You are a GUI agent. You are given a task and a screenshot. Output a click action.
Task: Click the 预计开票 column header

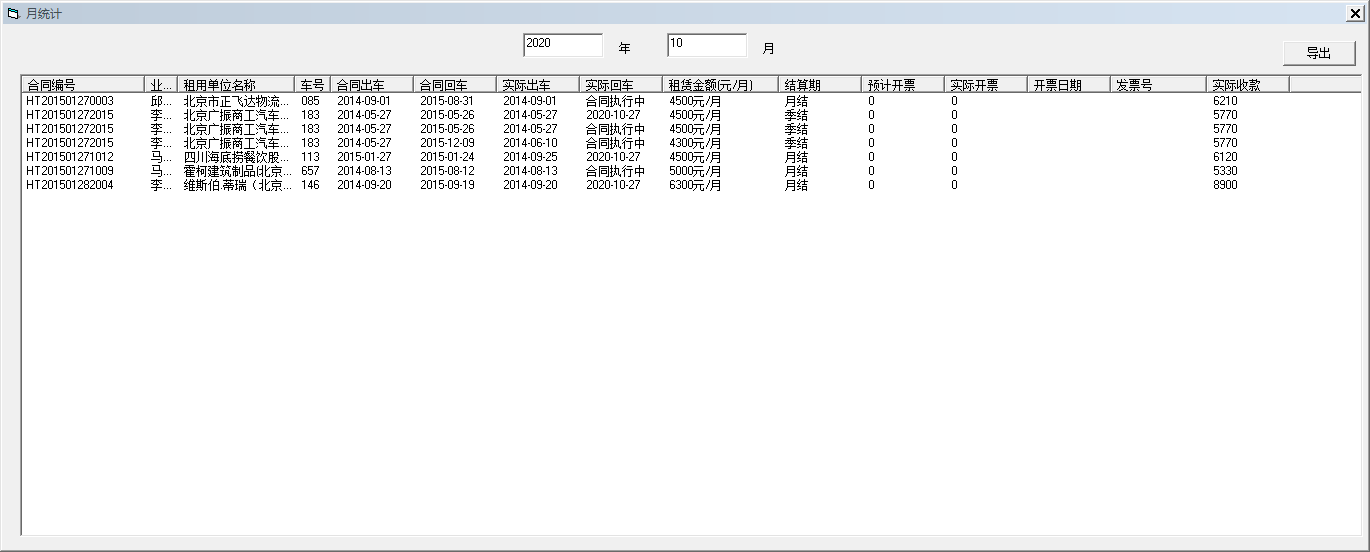tap(902, 85)
